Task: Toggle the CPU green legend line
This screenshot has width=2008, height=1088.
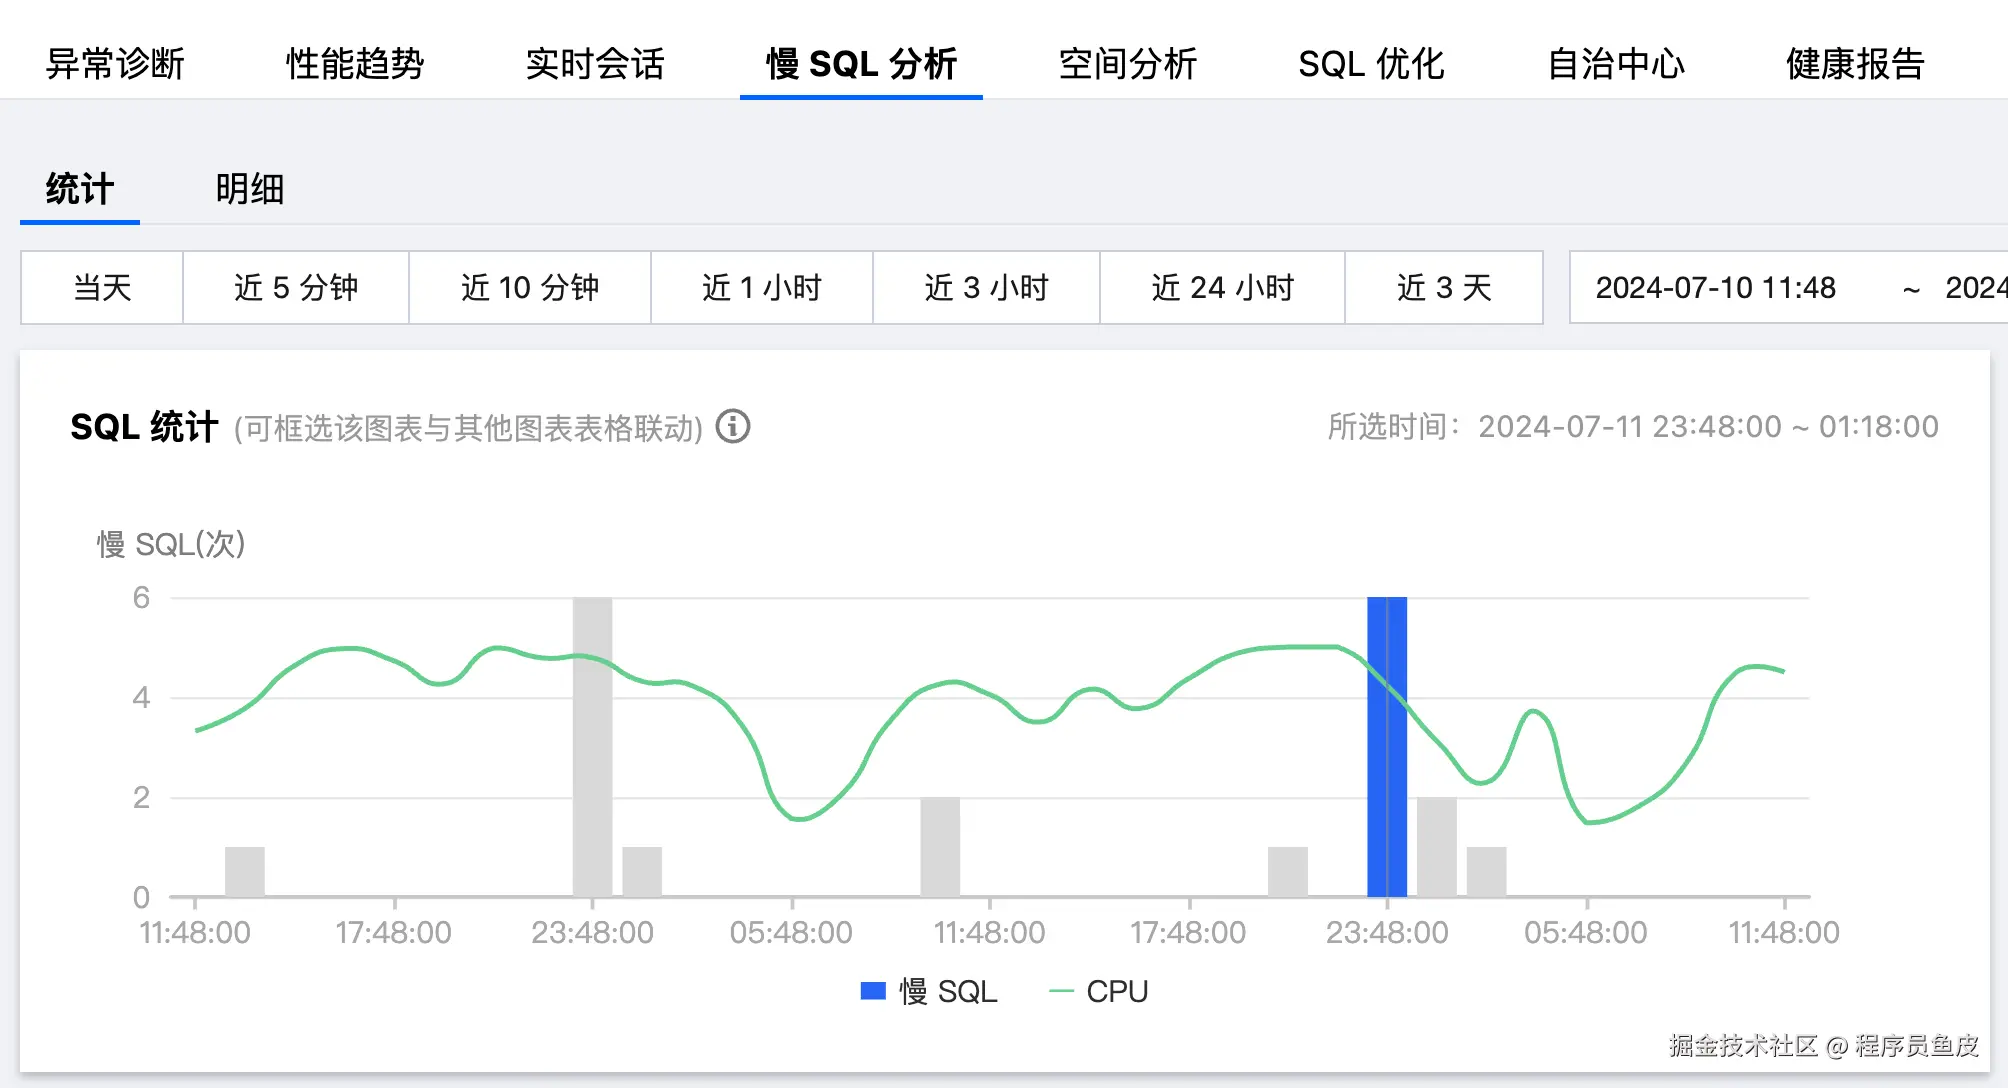Action: [1061, 991]
